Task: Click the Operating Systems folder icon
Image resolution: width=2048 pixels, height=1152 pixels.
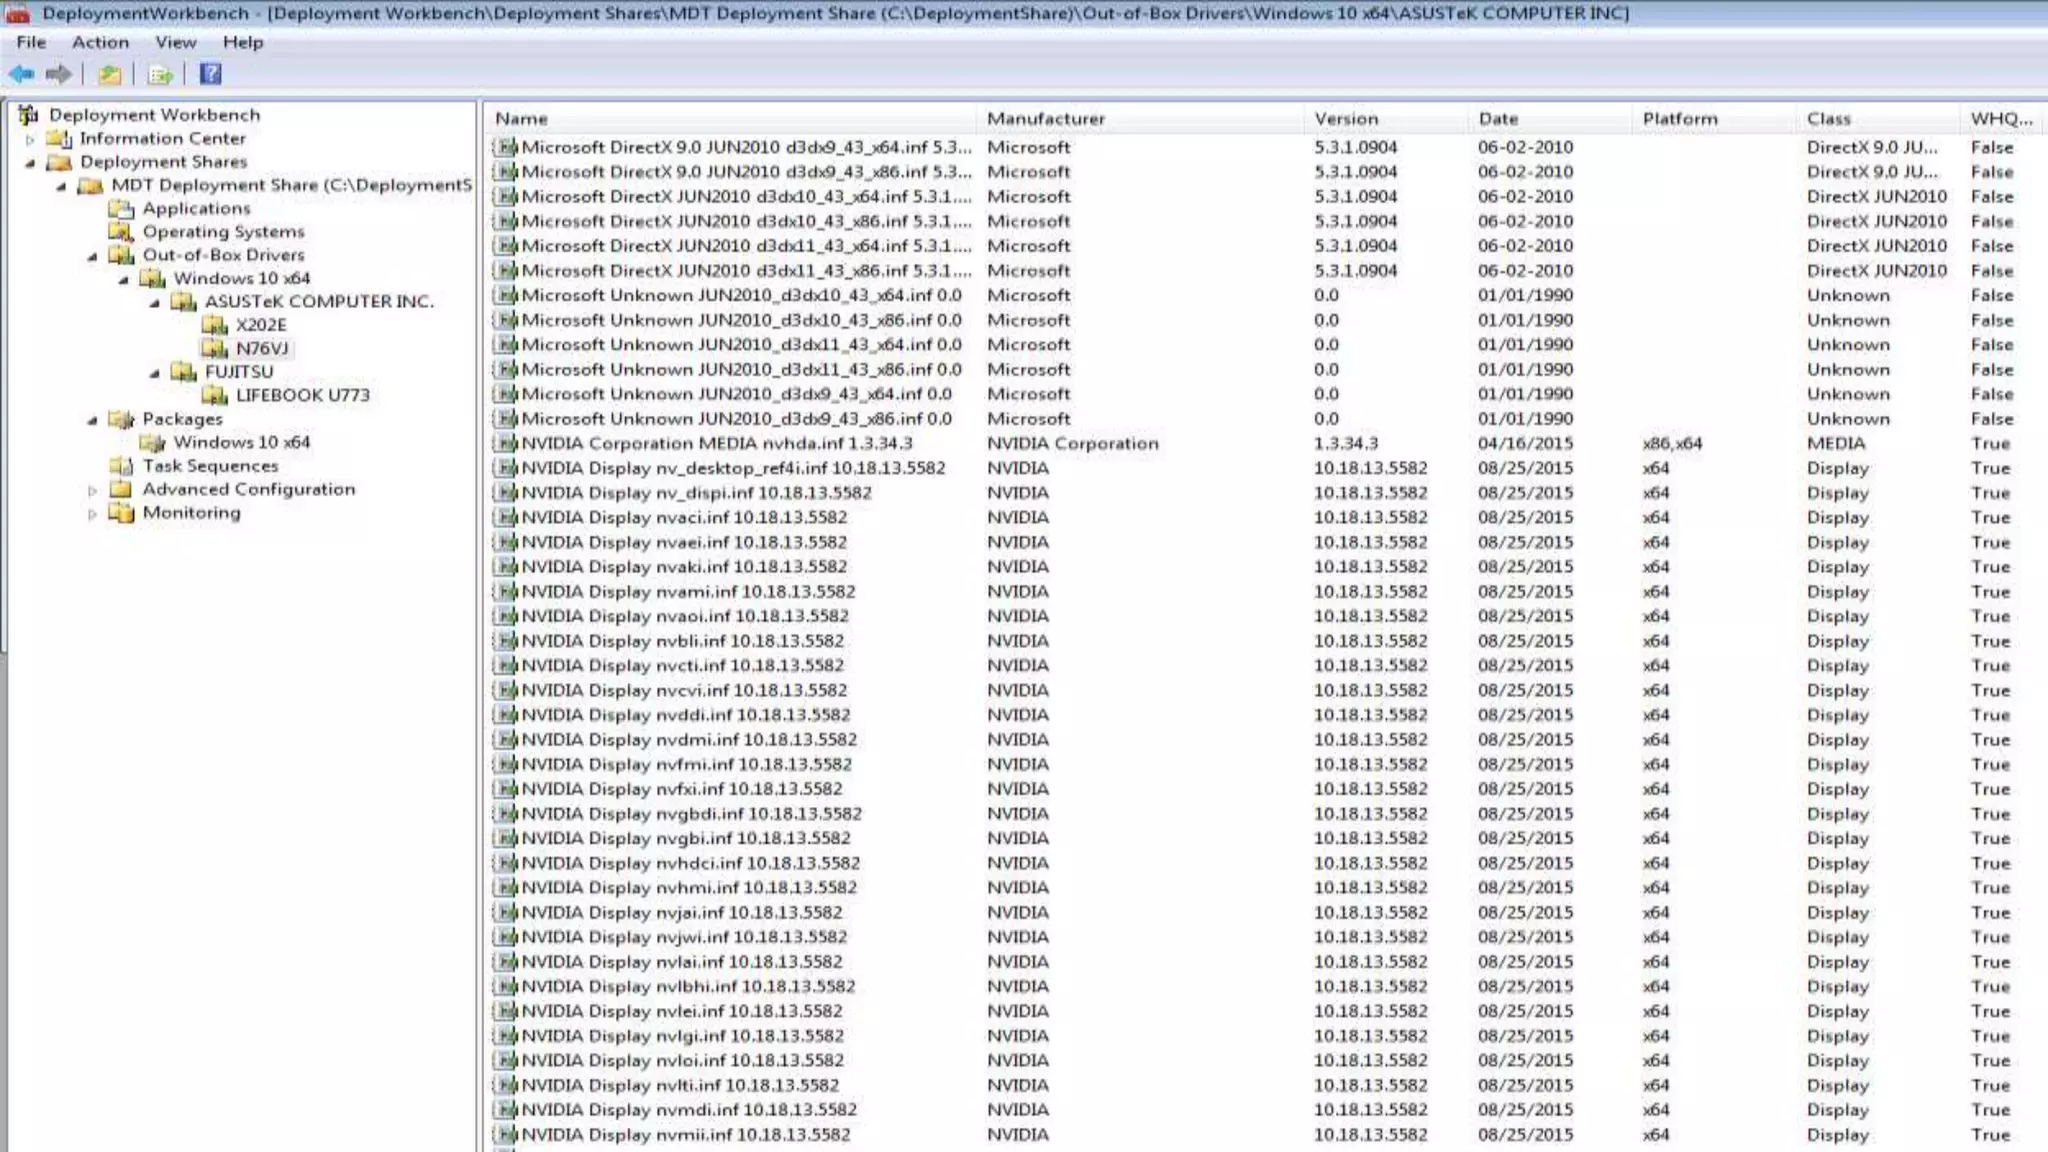Action: pyautogui.click(x=122, y=231)
